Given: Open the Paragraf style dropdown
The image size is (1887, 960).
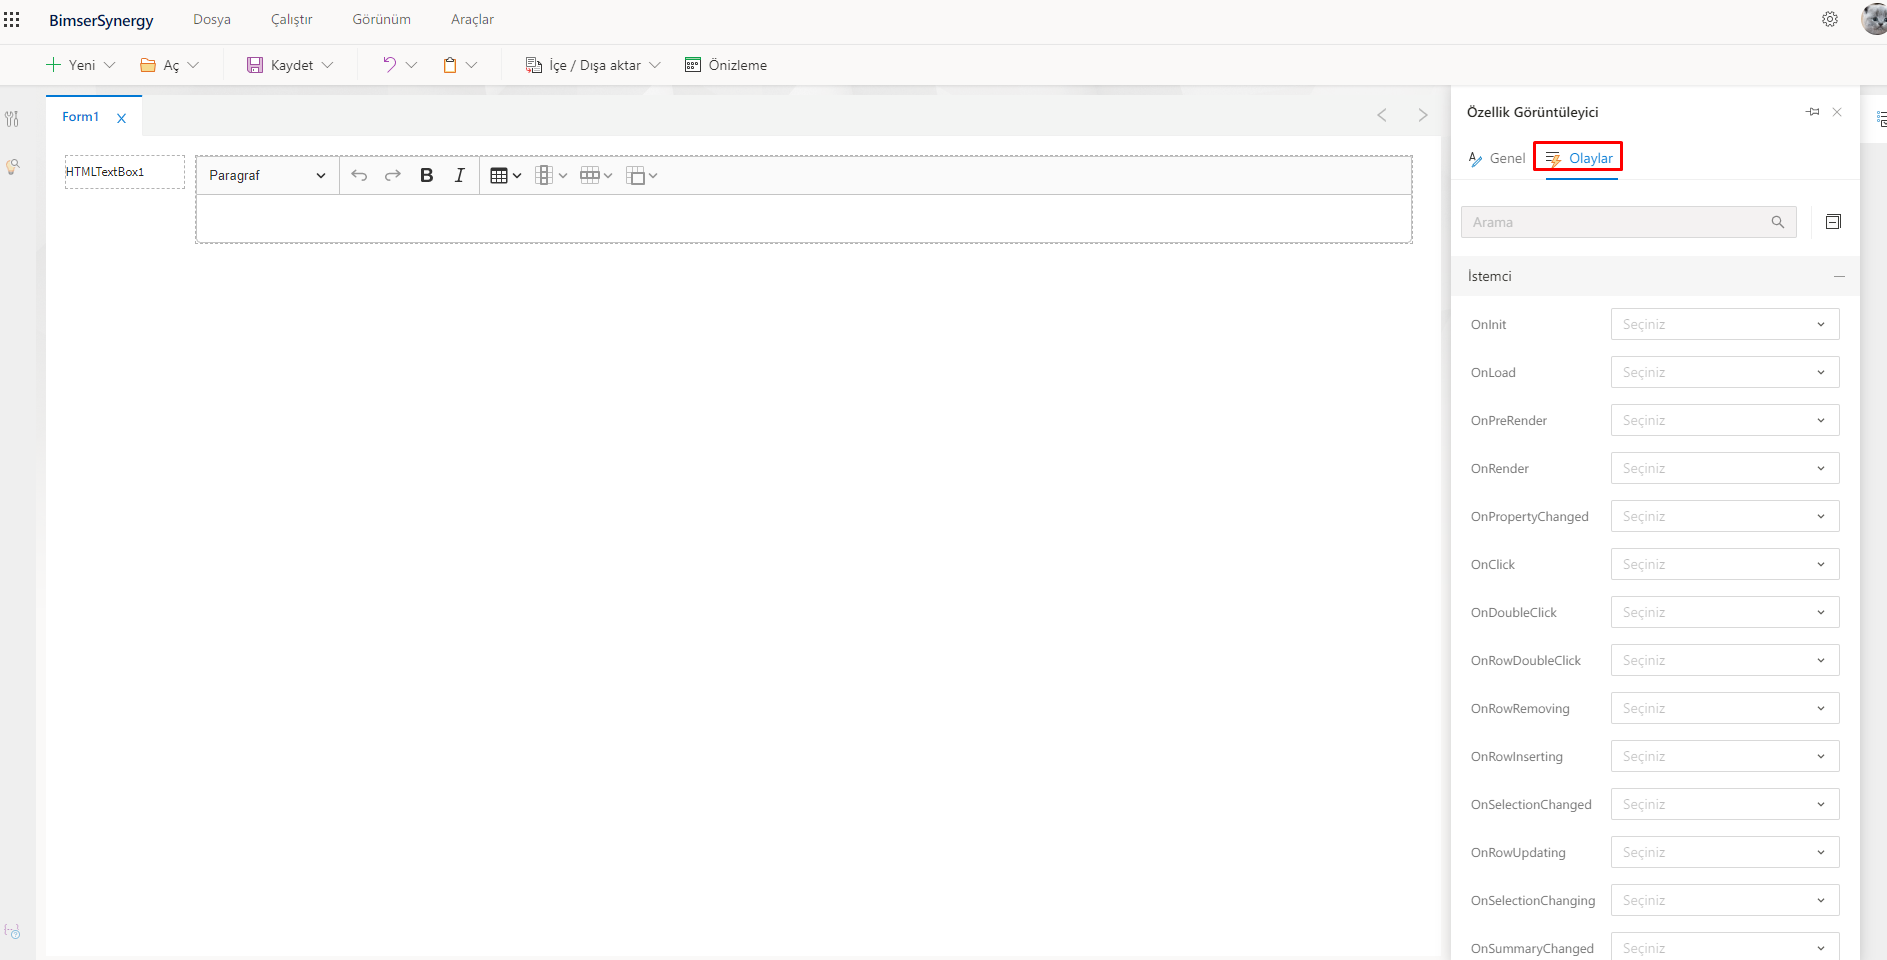Looking at the screenshot, I should pyautogui.click(x=267, y=175).
